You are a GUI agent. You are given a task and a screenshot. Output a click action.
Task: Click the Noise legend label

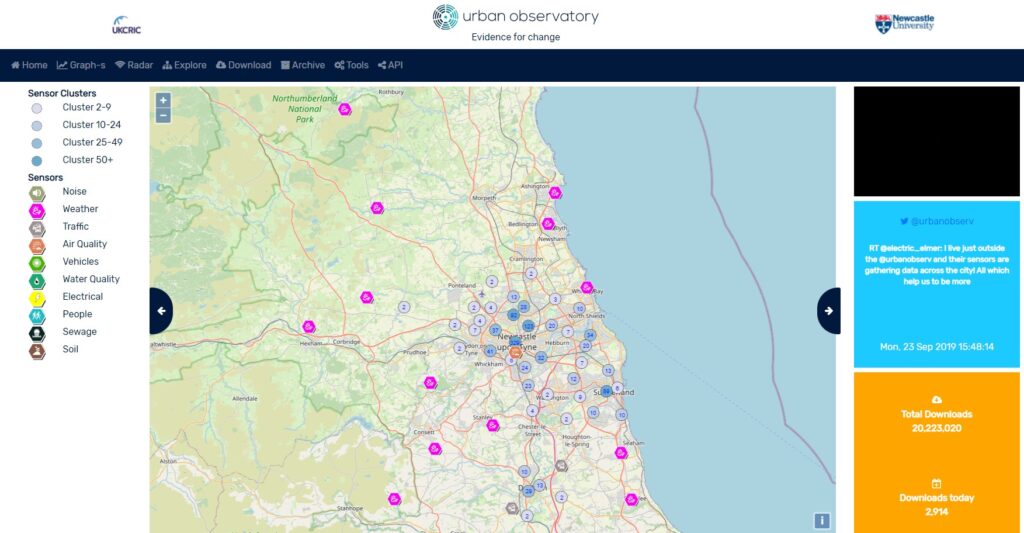coord(74,191)
